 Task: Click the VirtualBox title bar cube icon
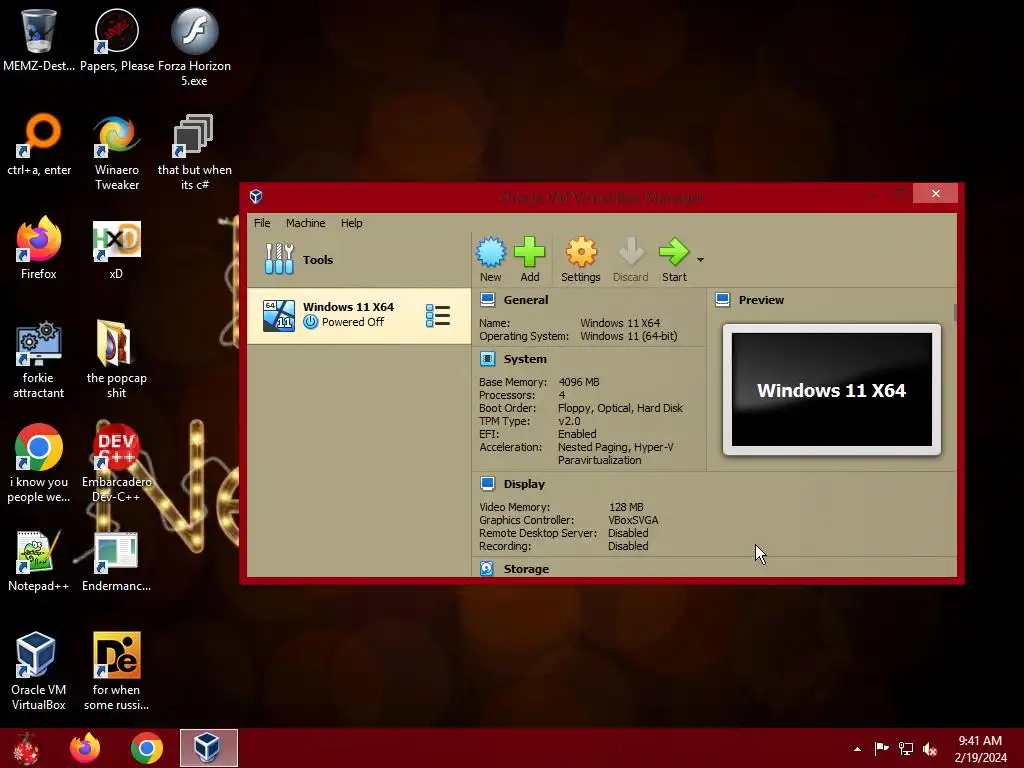(256, 196)
